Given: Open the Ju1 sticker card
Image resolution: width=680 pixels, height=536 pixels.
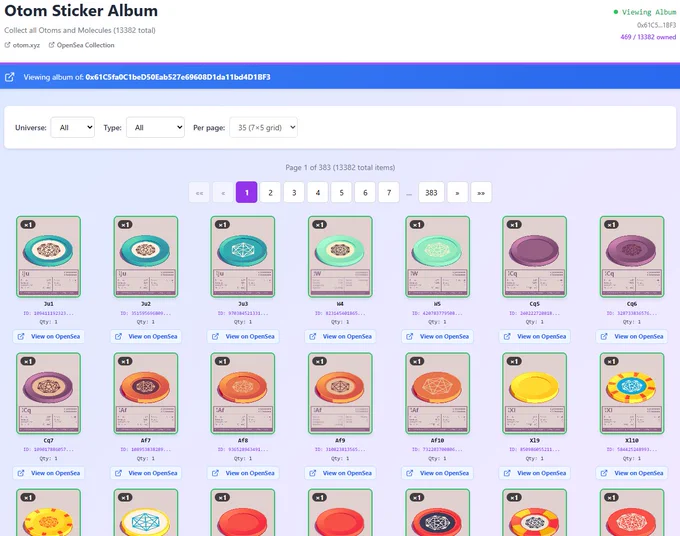Looking at the screenshot, I should (x=49, y=257).
